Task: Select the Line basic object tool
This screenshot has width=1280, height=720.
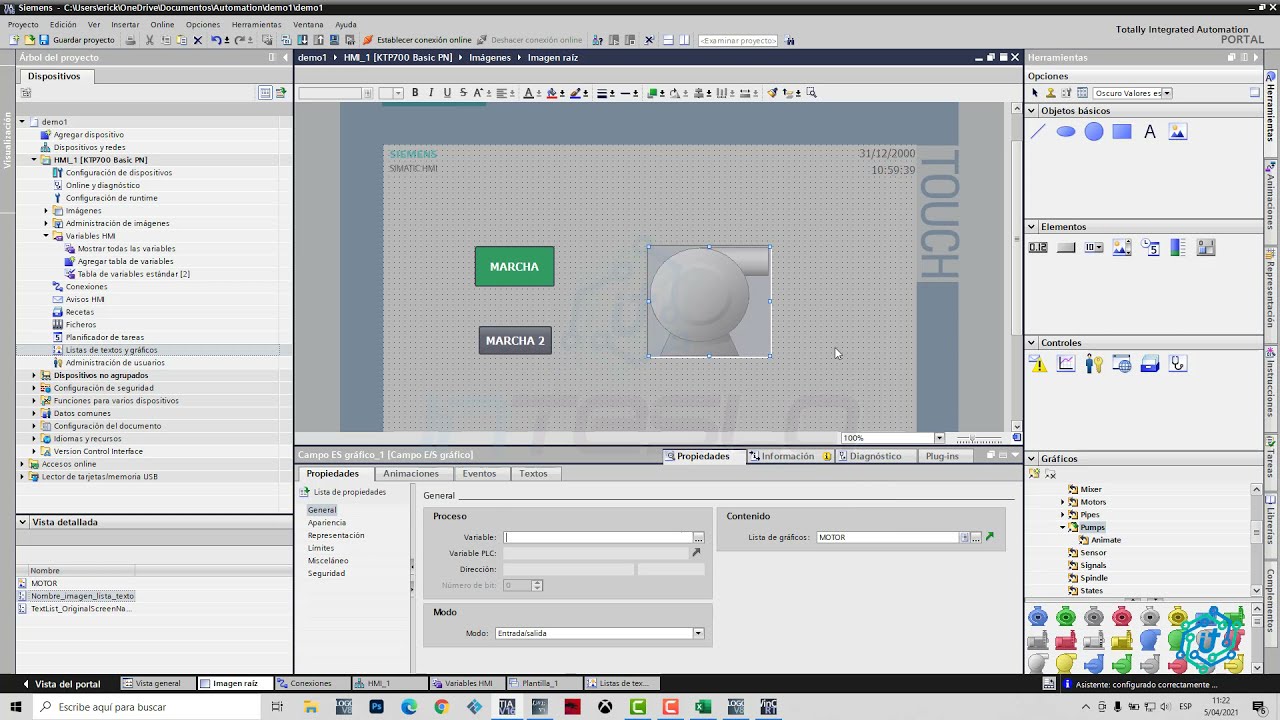Action: point(1038,132)
